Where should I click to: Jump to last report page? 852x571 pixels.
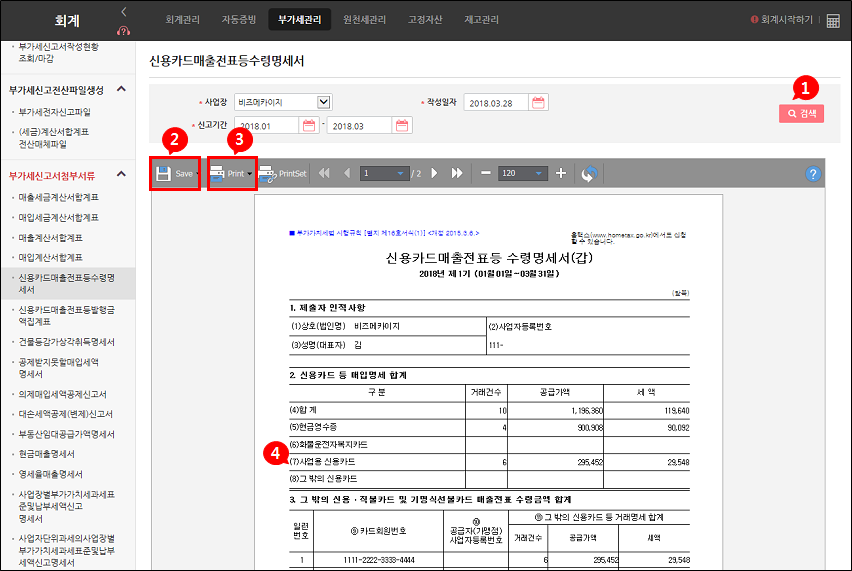click(457, 173)
